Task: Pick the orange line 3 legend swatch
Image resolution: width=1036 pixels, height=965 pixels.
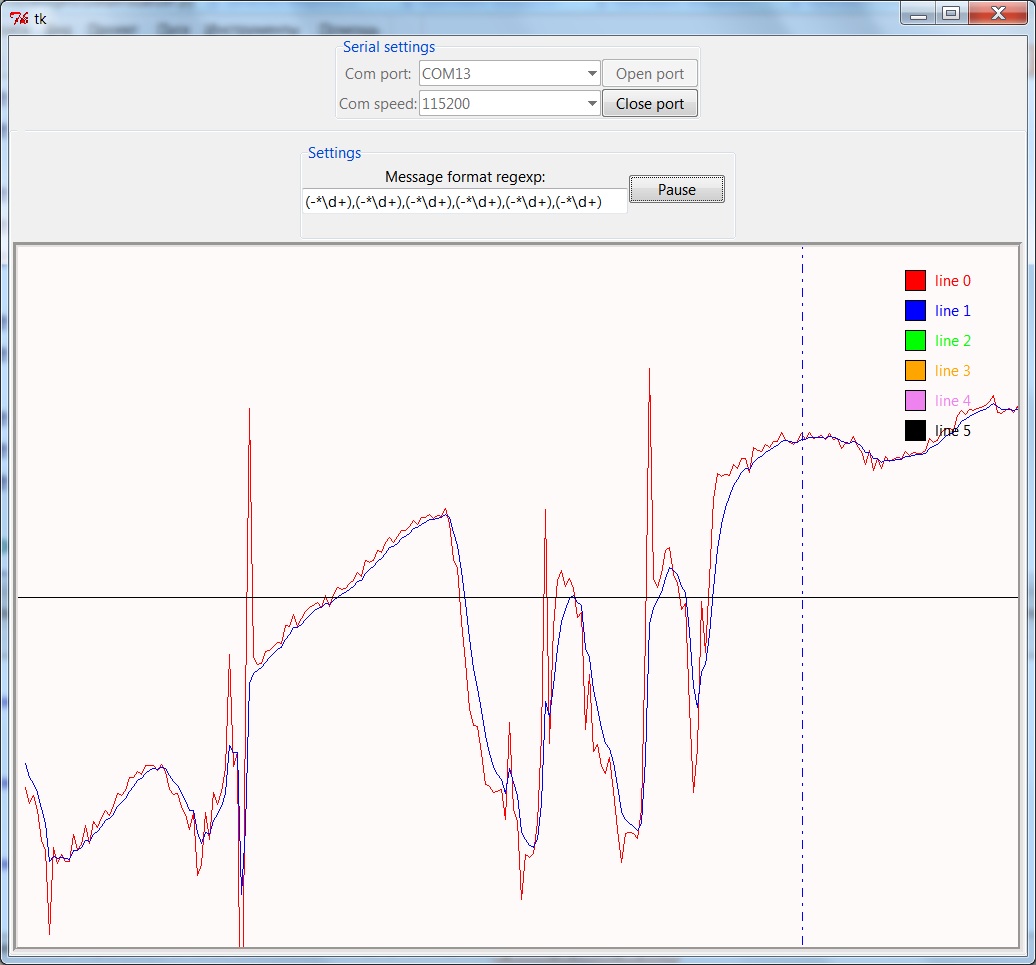Action: coord(915,371)
